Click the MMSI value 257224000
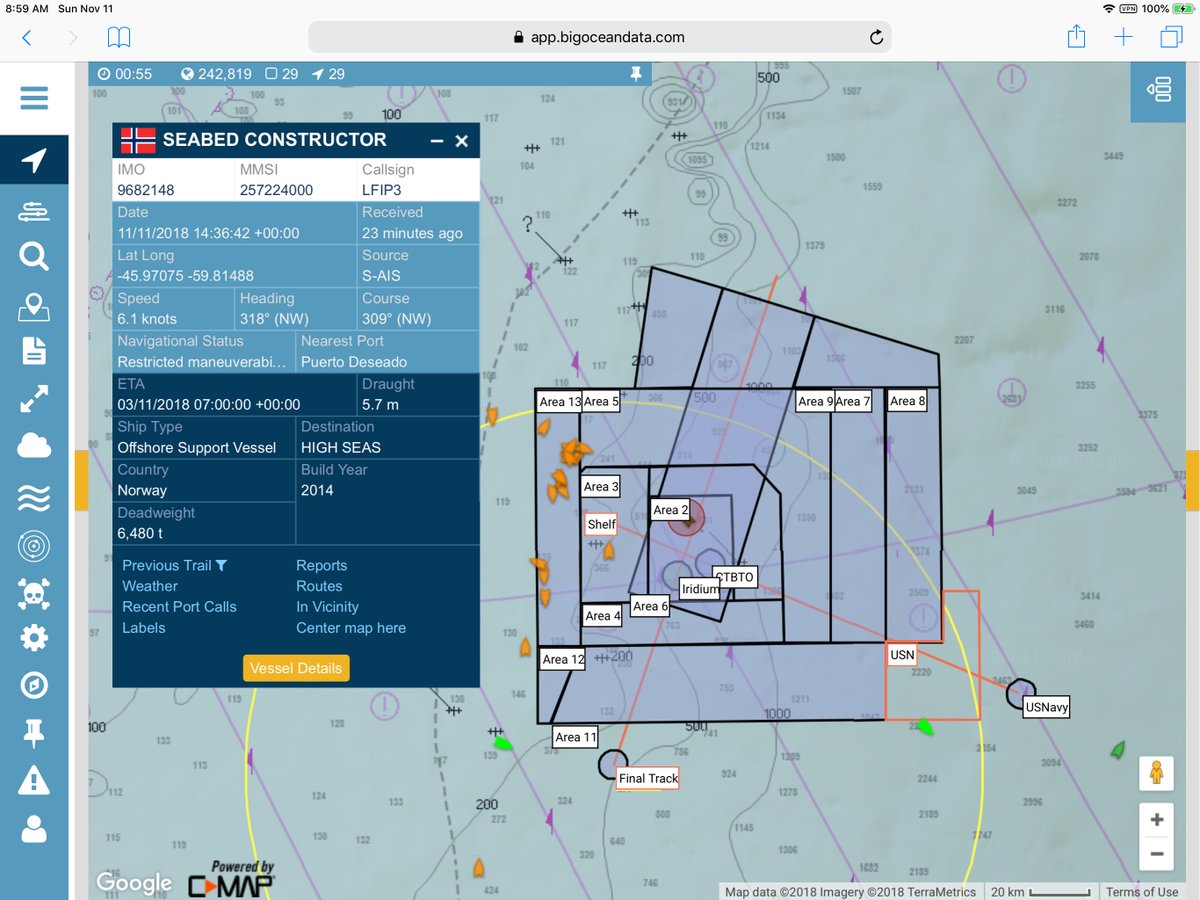 click(276, 190)
